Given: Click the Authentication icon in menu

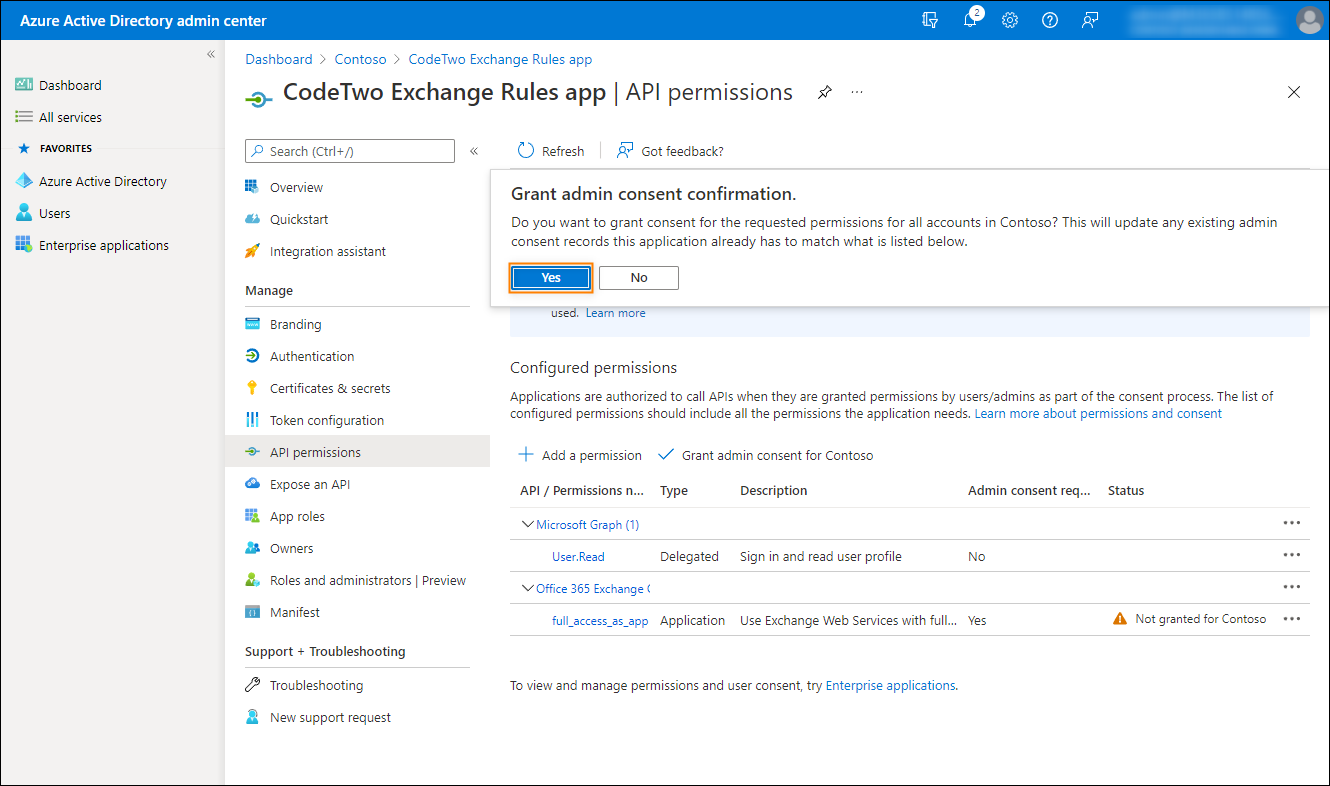Looking at the screenshot, I should pos(252,356).
